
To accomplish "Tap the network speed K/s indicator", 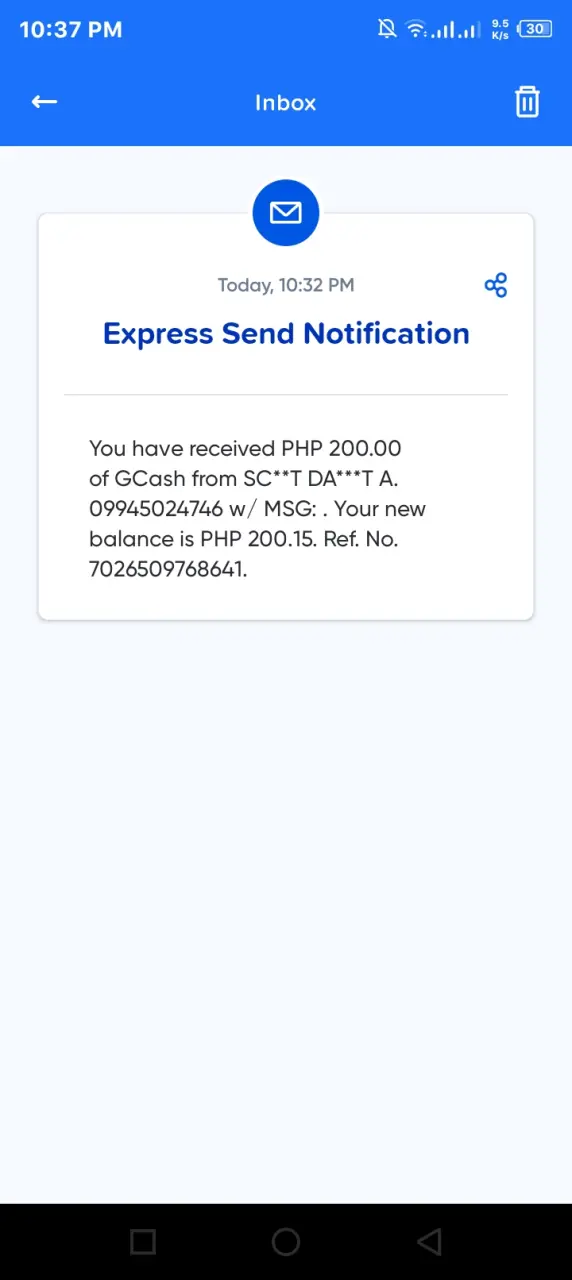I will (500, 29).
